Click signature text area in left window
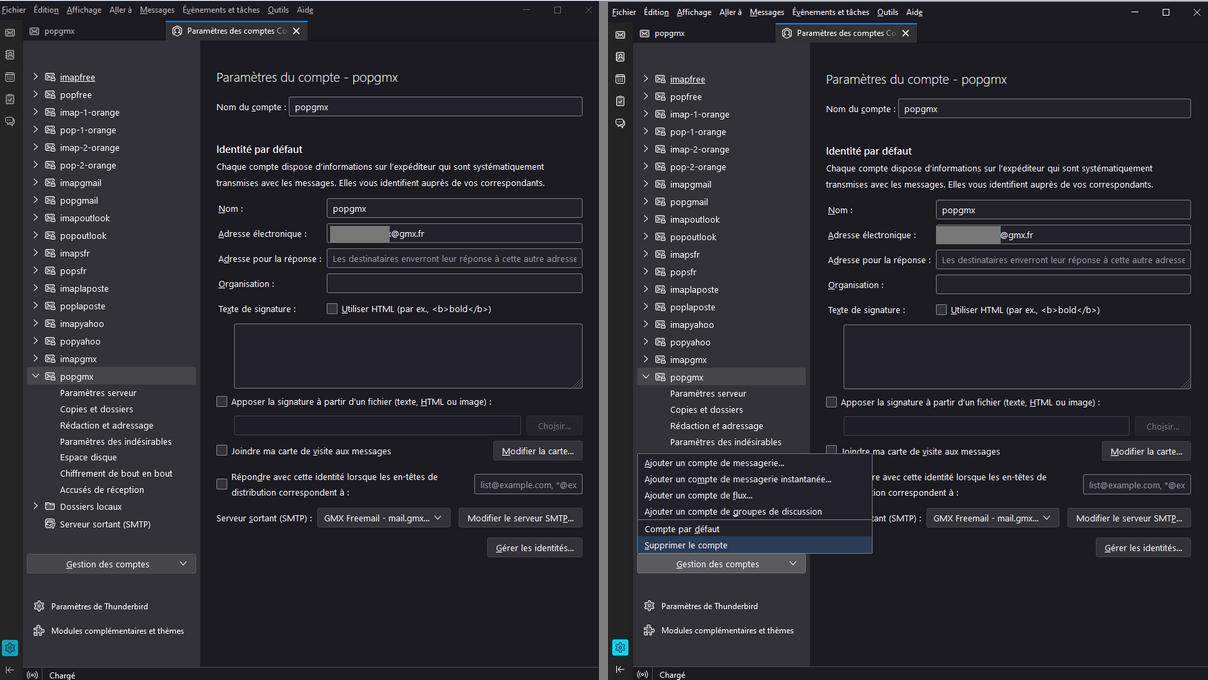The width and height of the screenshot is (1208, 680). click(408, 356)
